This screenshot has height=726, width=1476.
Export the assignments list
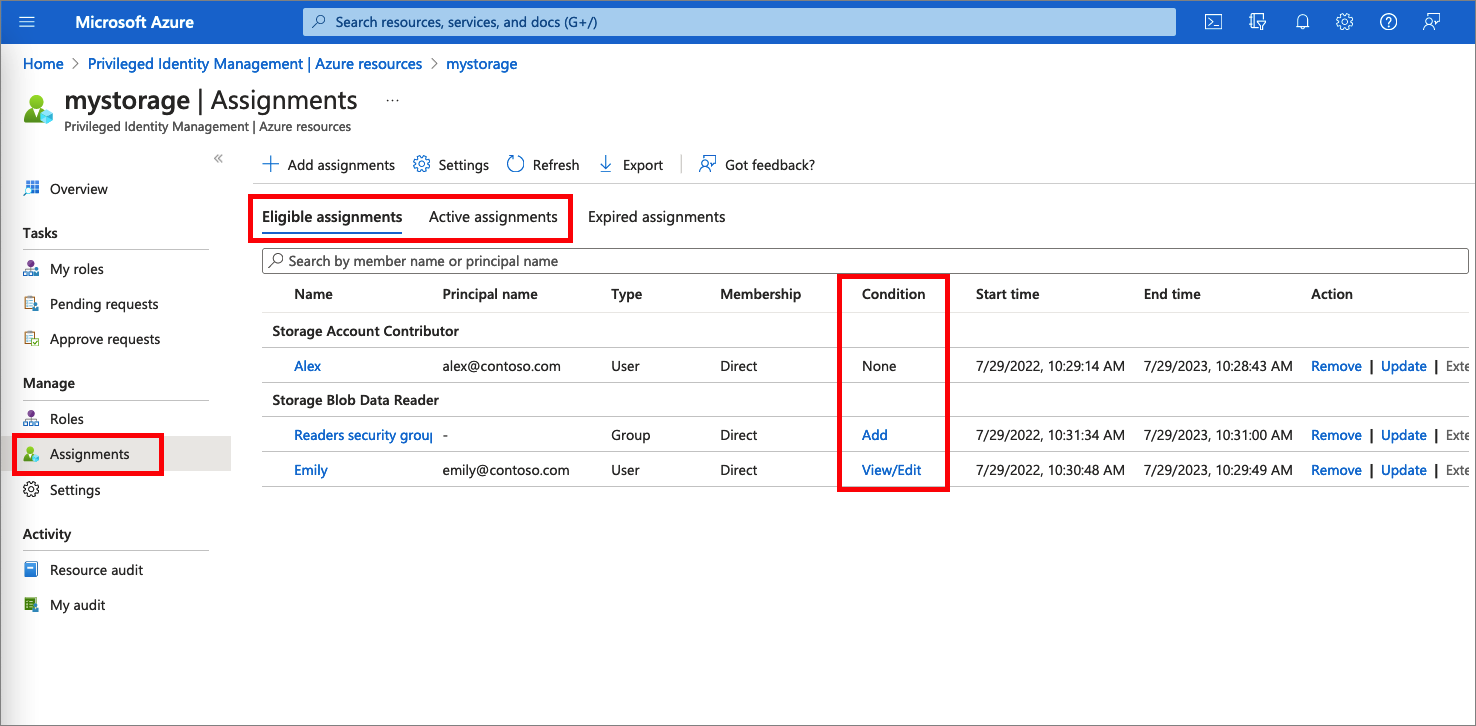click(631, 165)
